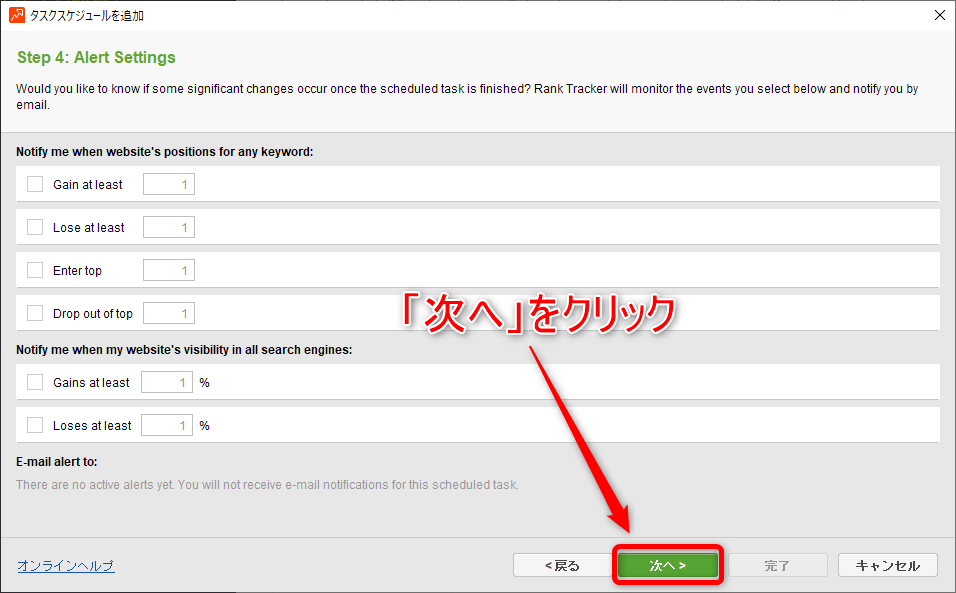
Task: Click the 'Gains at least' percent field
Action: [x=166, y=382]
